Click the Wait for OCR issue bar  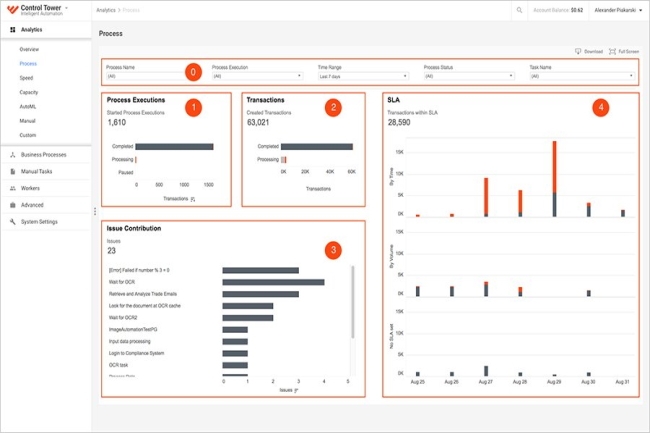tap(272, 282)
